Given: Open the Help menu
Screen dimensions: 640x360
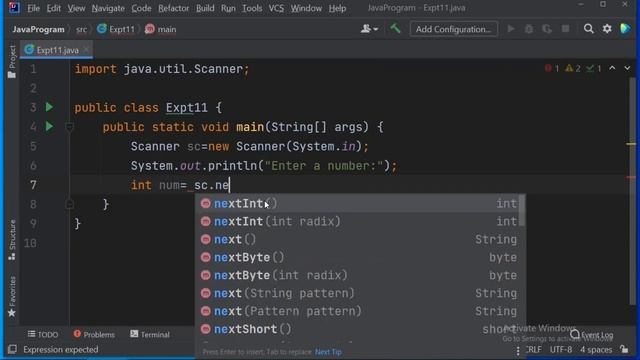Looking at the screenshot, I should coord(337,8).
